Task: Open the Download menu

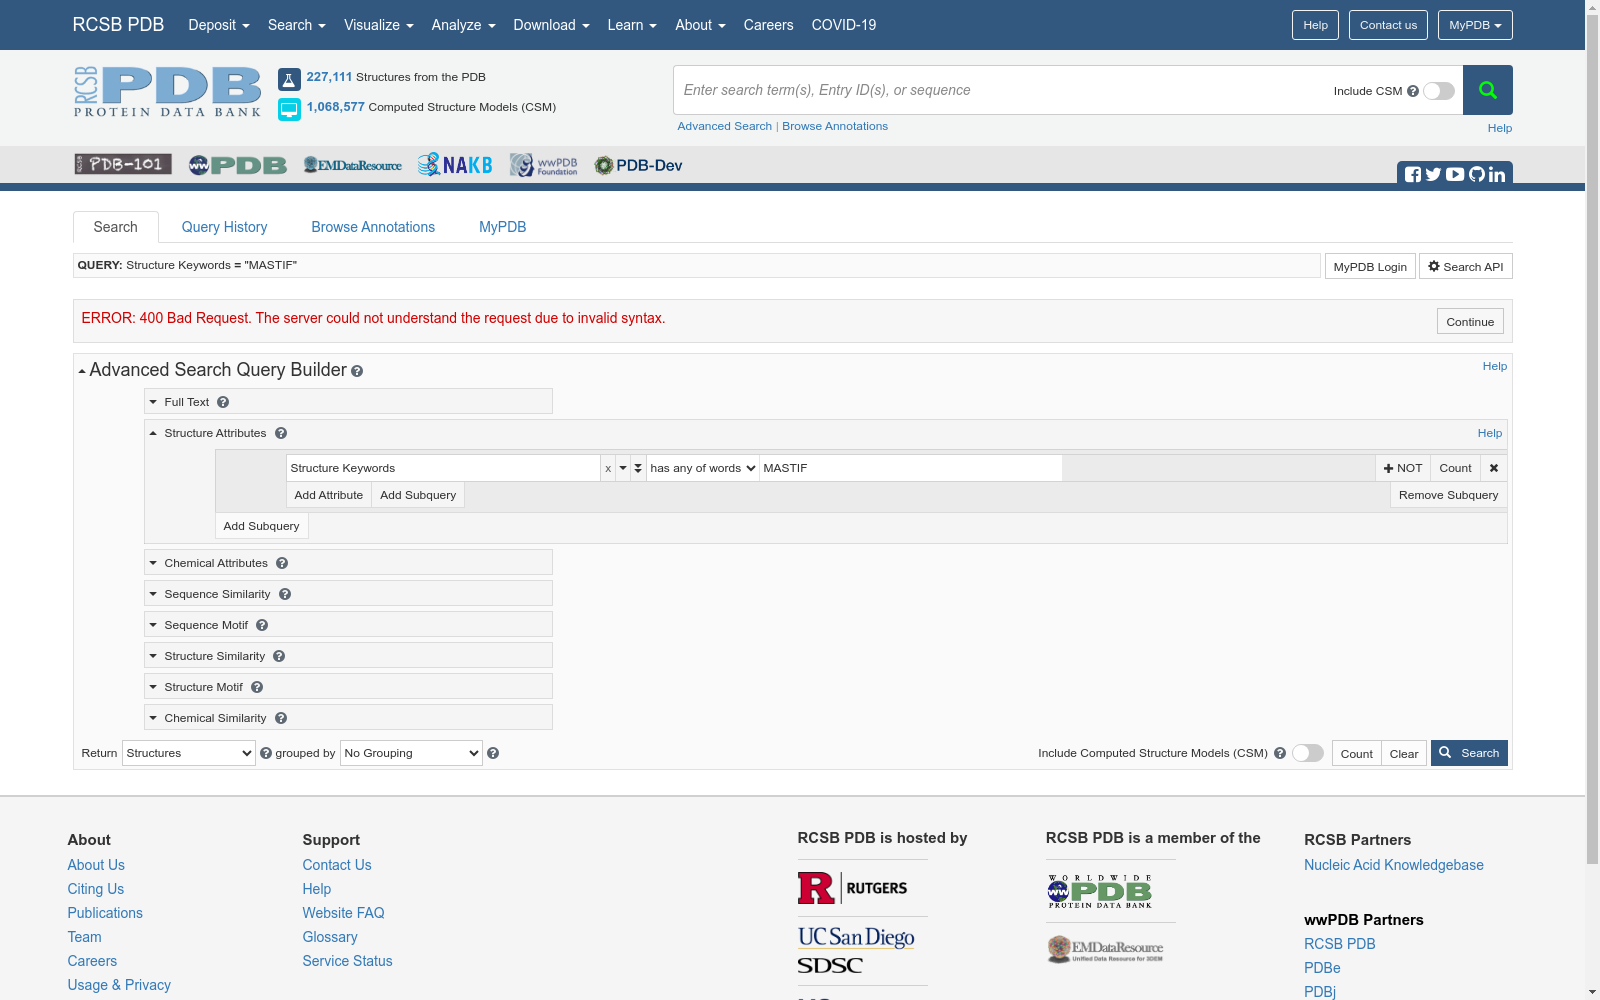Action: 552,25
